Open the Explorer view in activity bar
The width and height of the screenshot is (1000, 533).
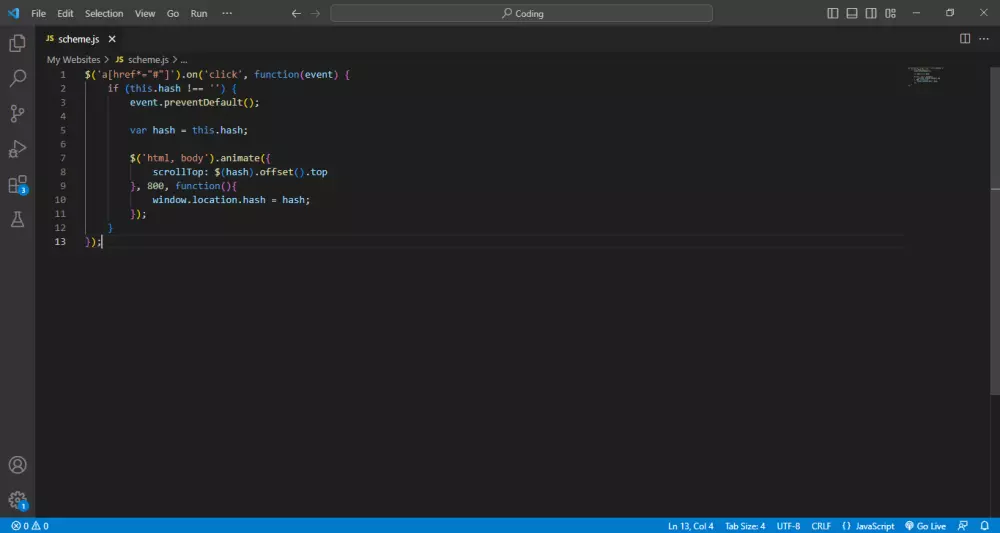(17, 43)
